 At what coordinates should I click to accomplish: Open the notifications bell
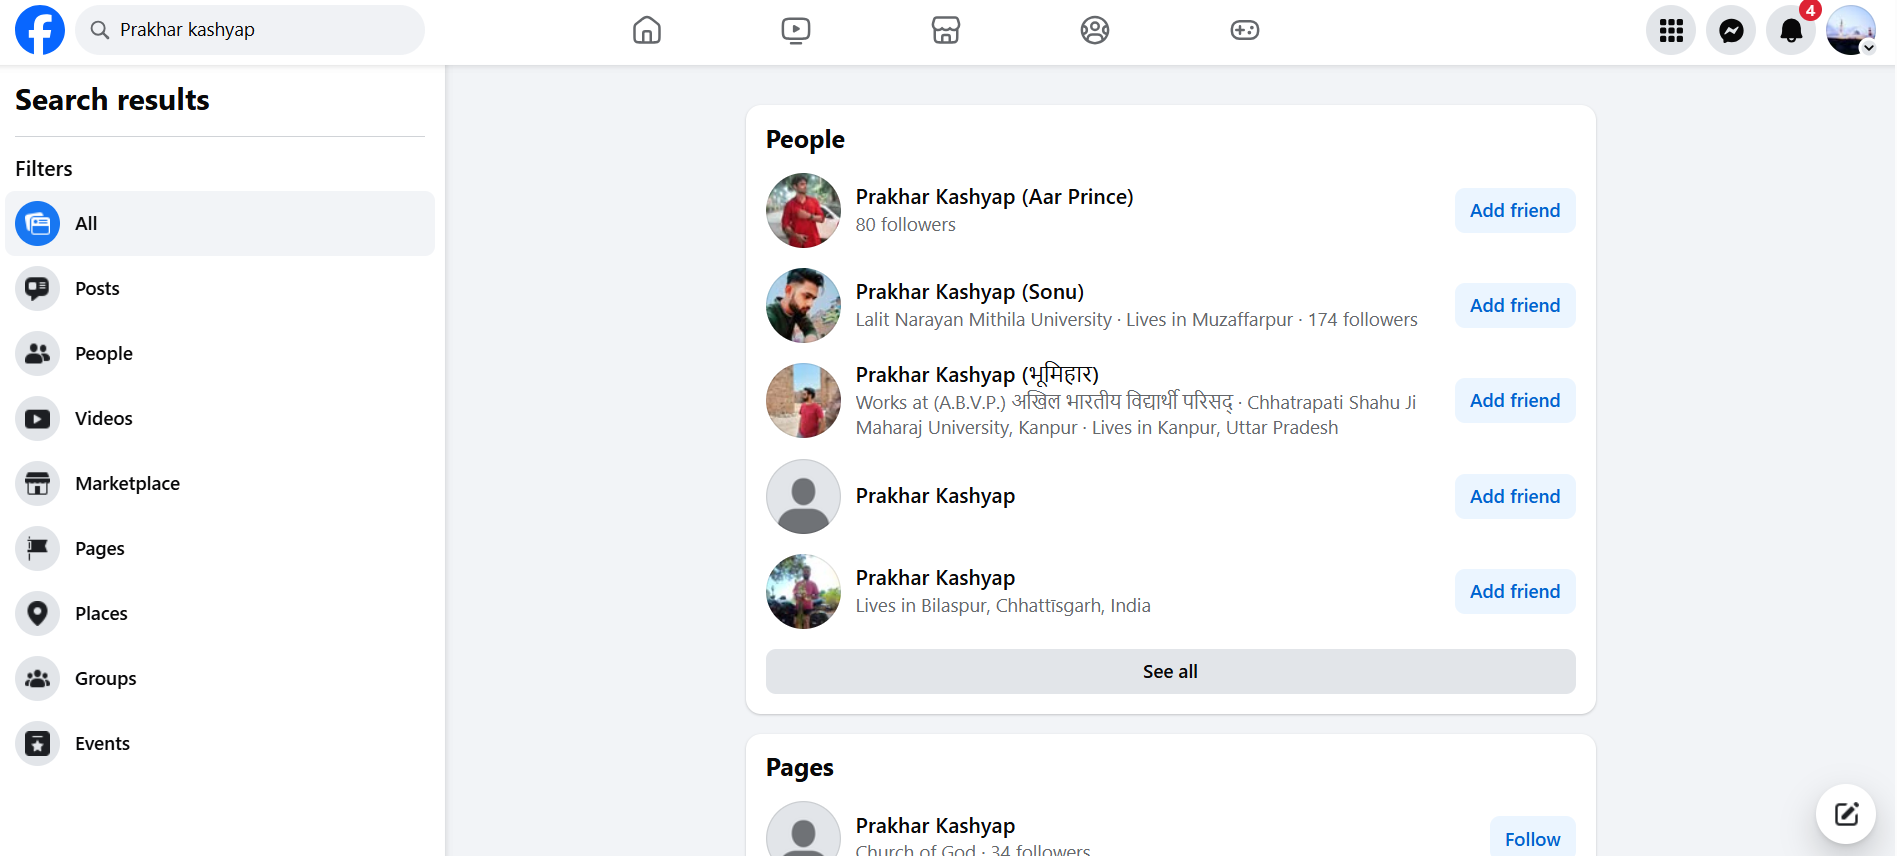pos(1791,30)
